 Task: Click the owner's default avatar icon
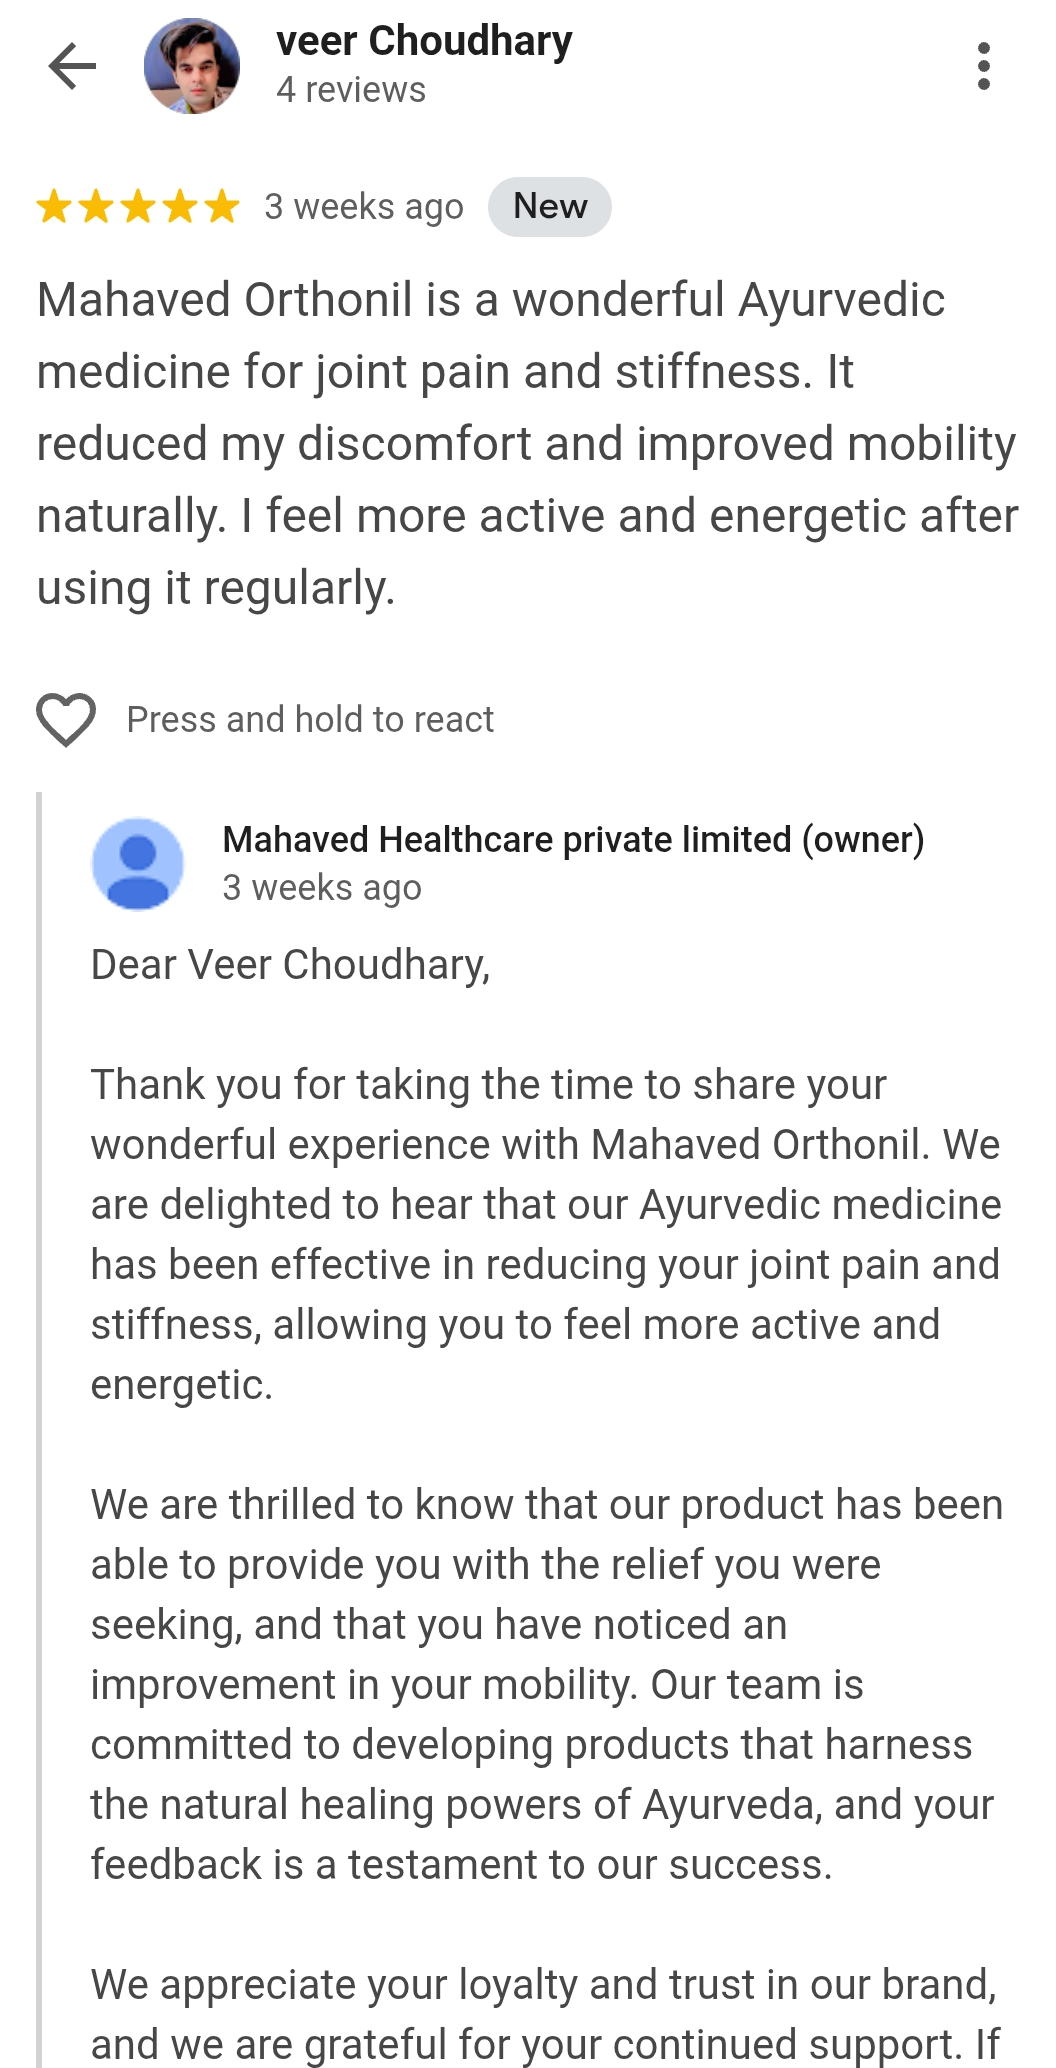tap(138, 864)
